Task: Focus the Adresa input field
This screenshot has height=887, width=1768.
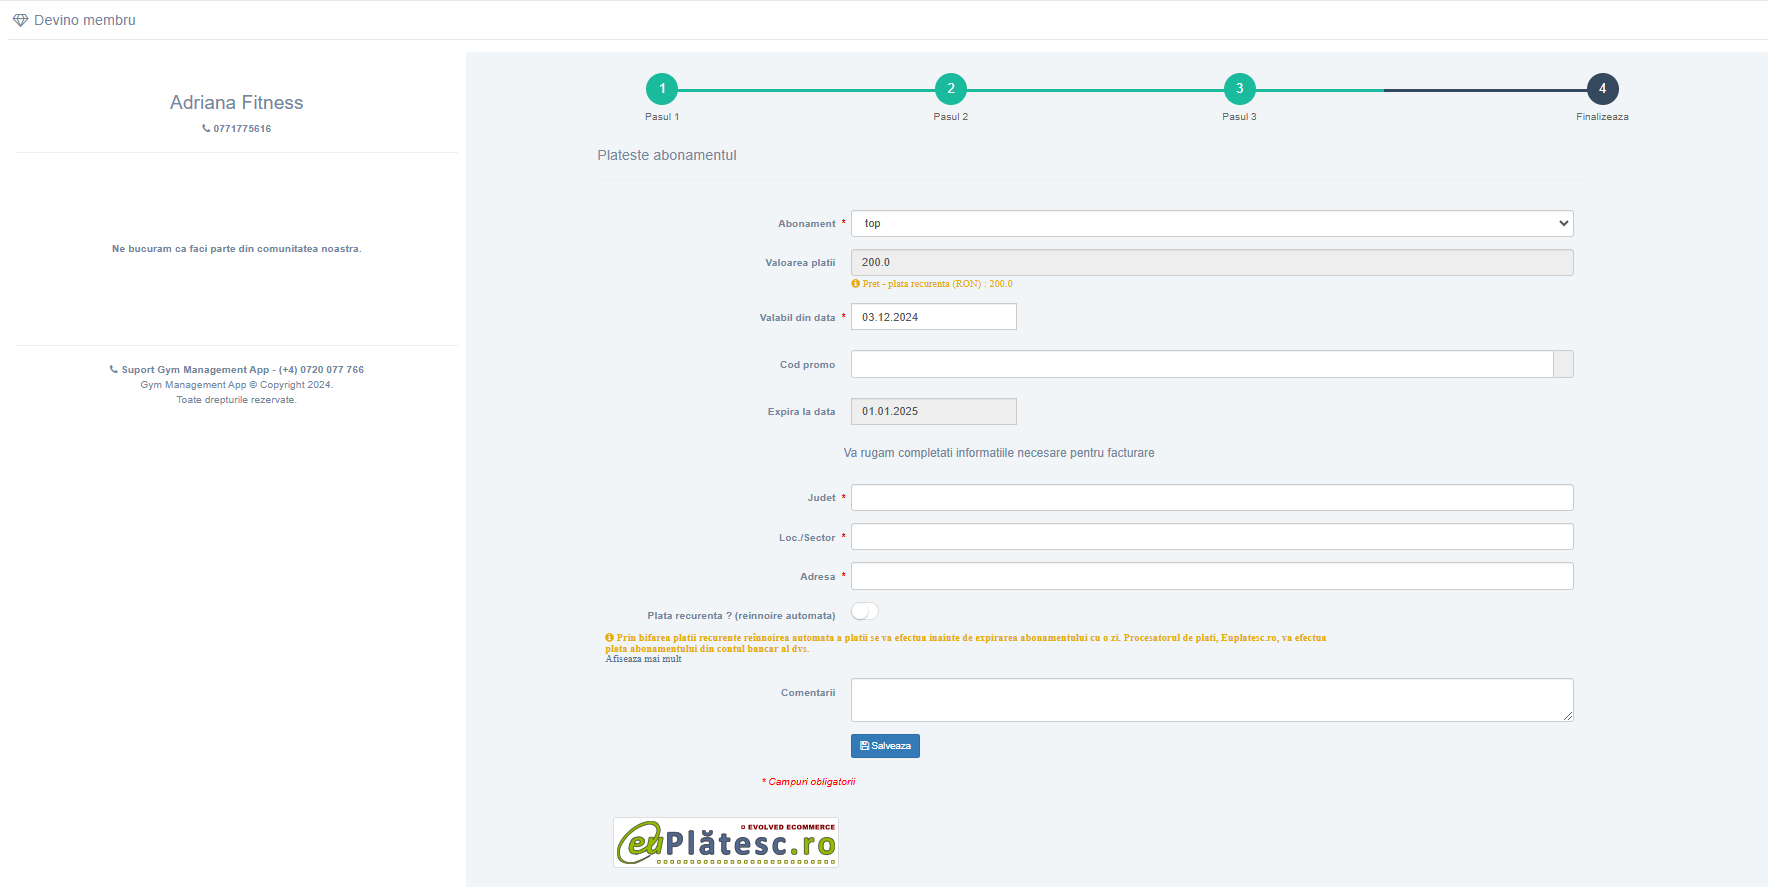Action: tap(1212, 576)
